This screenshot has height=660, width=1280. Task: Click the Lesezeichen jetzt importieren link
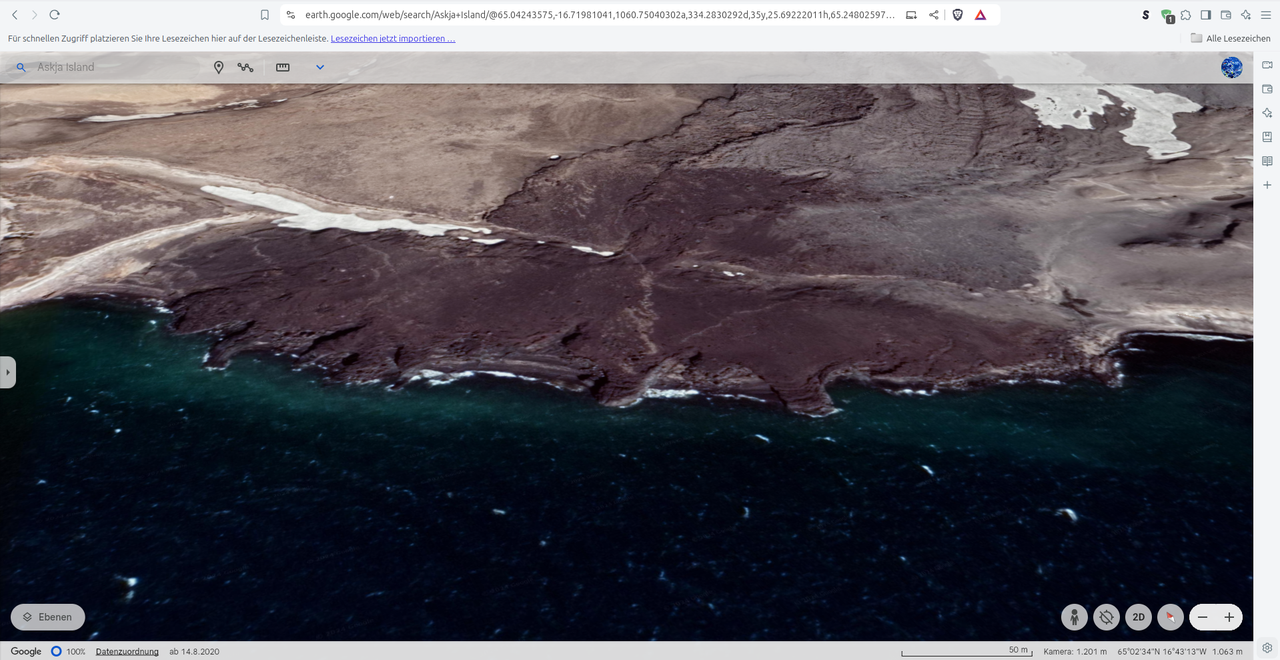point(393,38)
